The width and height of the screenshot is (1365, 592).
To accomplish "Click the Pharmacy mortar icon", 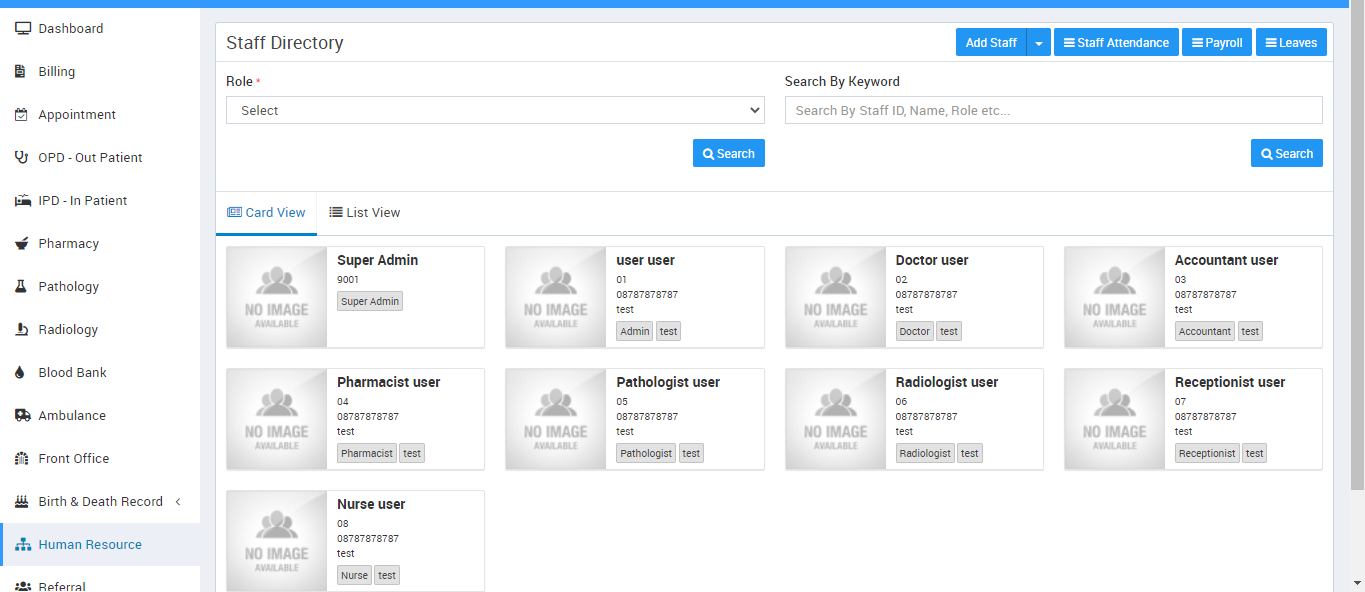I will pos(21,244).
